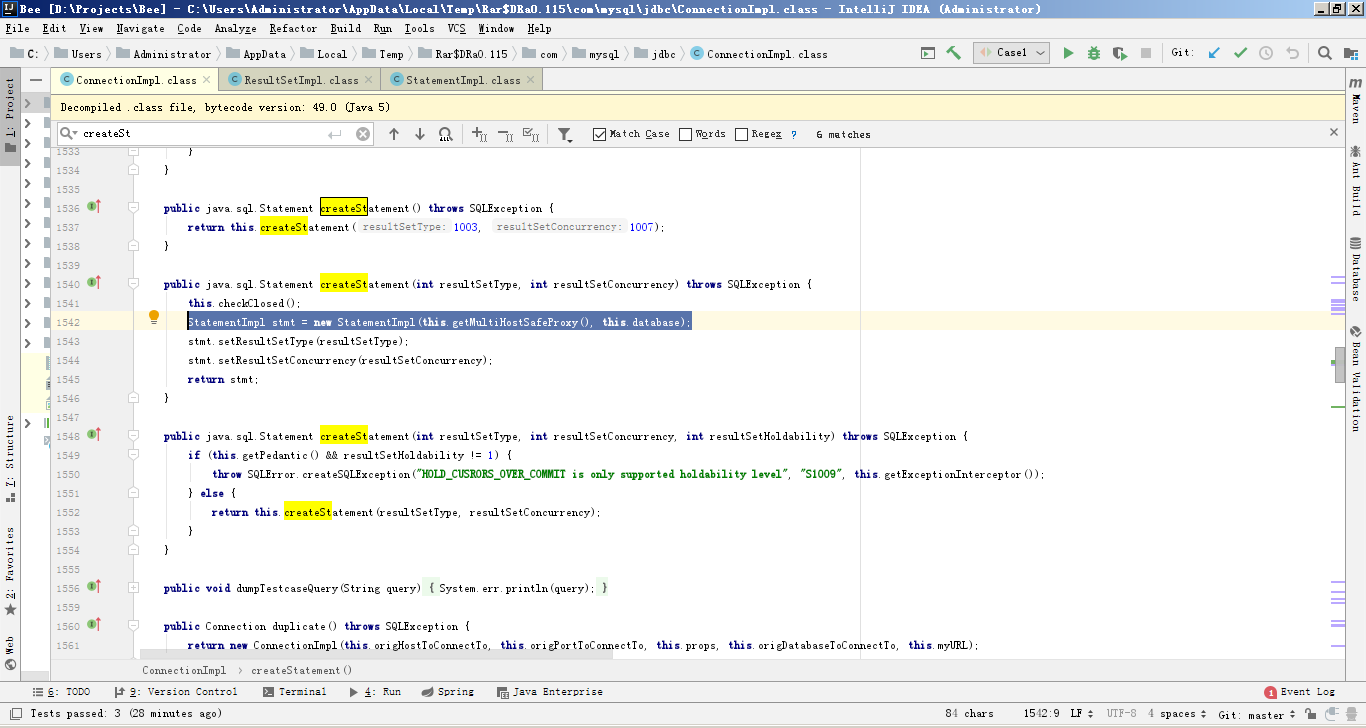Enable the Regex checkbox

741,134
